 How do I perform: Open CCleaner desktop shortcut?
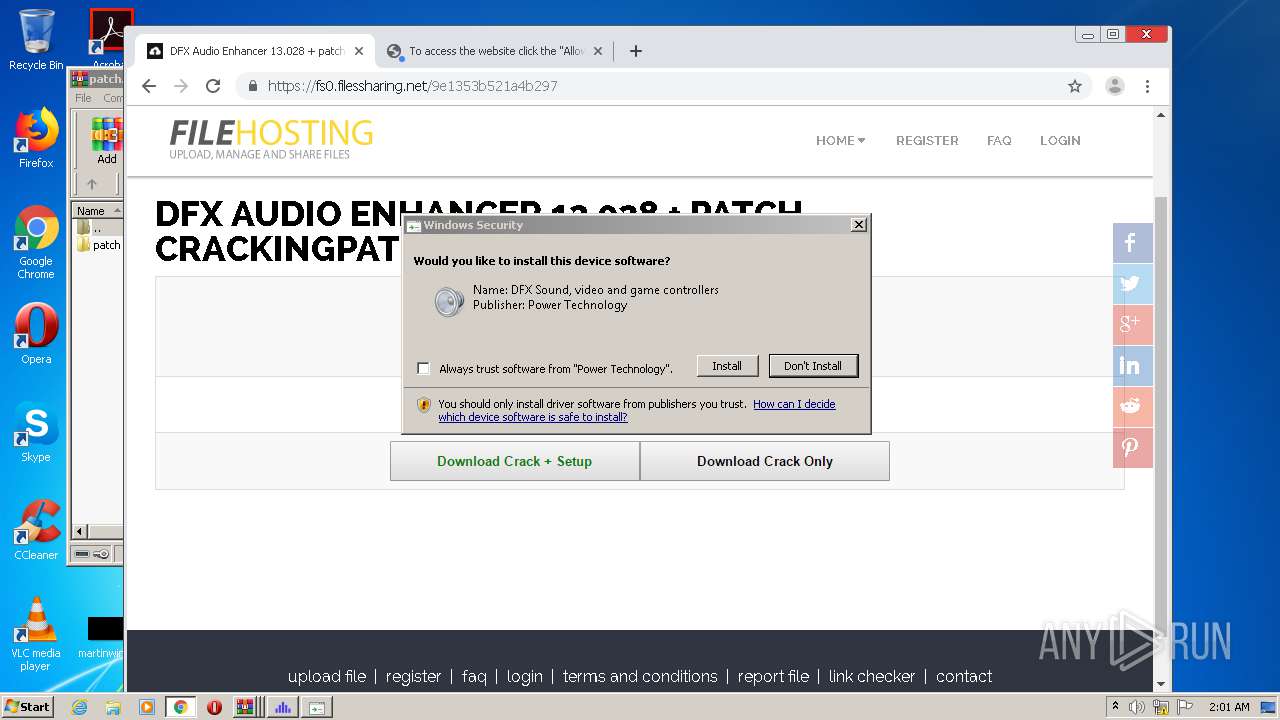click(36, 530)
